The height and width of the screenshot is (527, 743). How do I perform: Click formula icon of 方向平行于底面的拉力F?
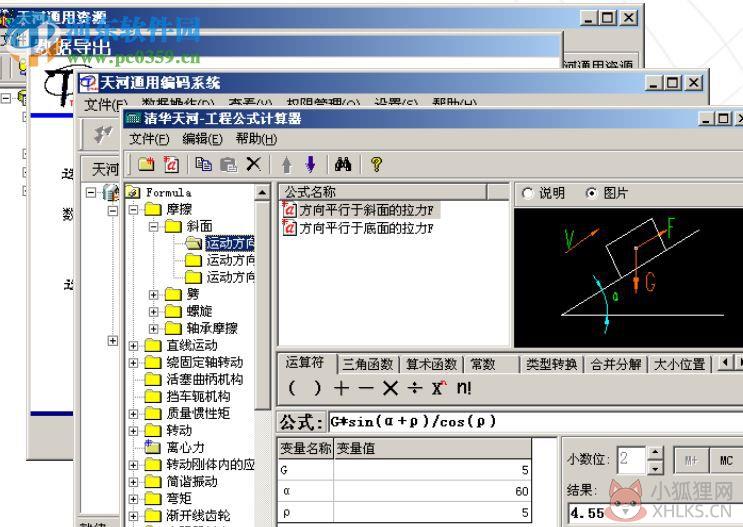(289, 228)
